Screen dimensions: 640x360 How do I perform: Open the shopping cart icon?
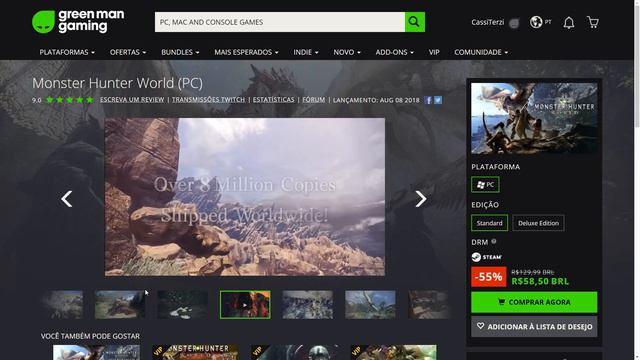(x=593, y=22)
